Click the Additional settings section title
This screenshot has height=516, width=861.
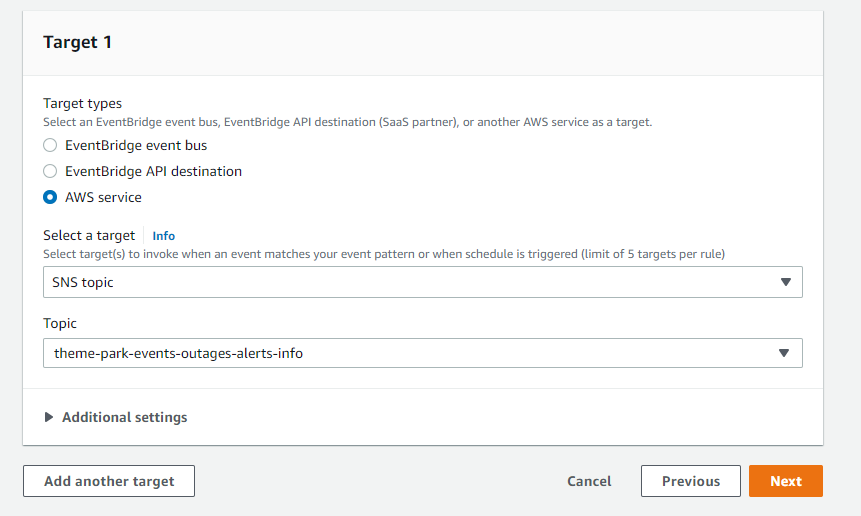[125, 417]
